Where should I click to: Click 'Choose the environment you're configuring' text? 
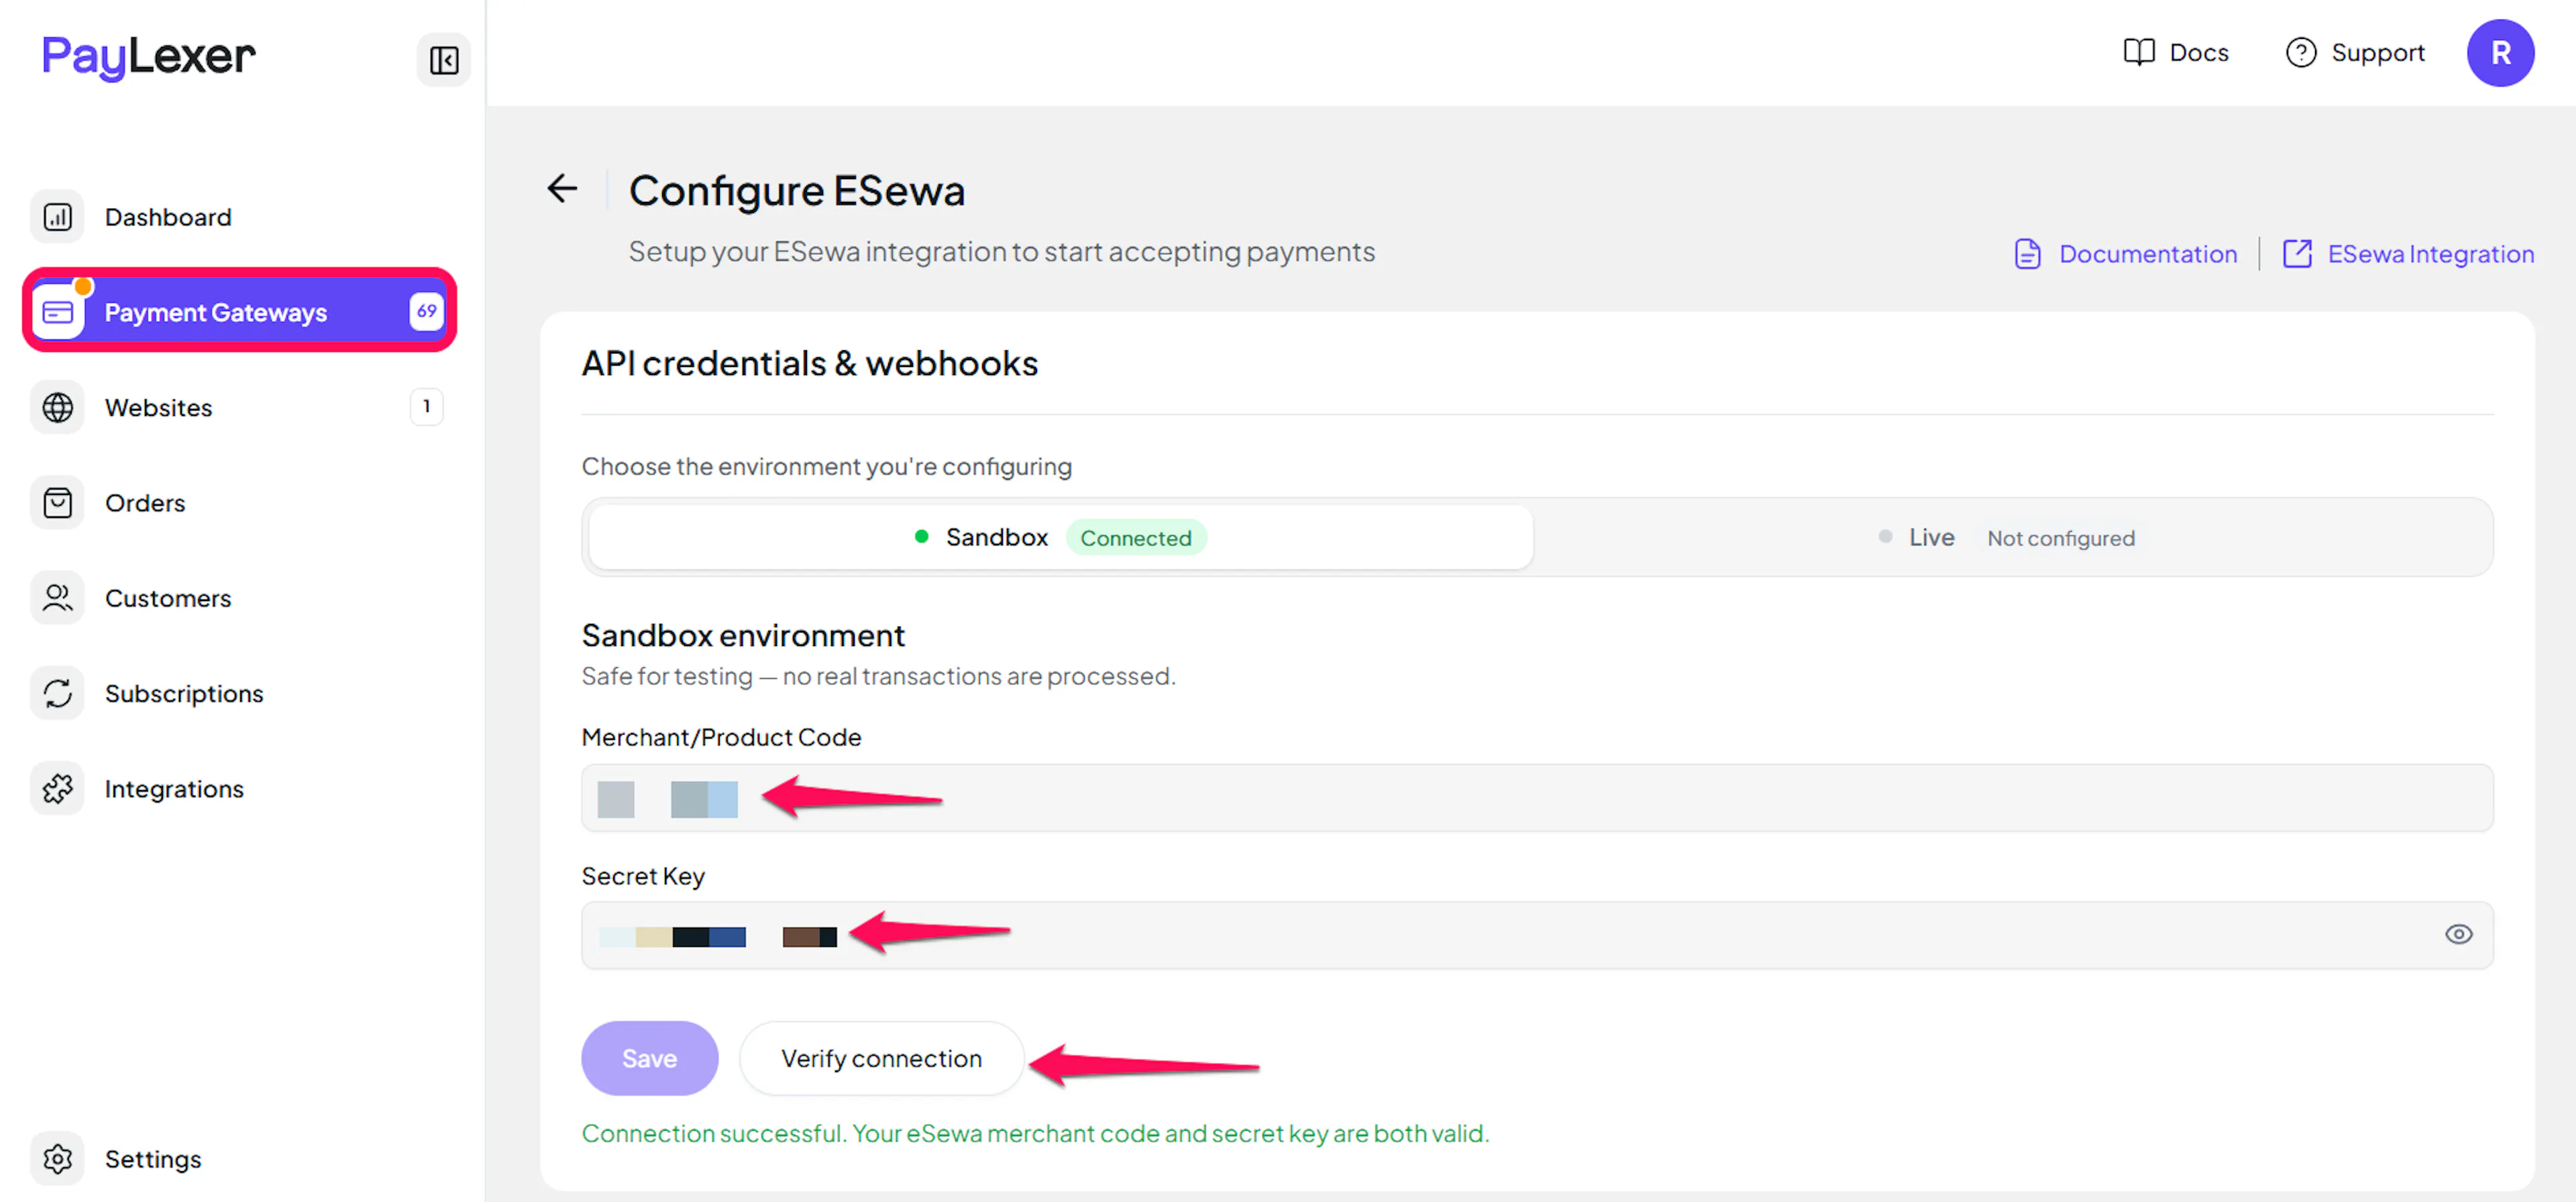[826, 466]
